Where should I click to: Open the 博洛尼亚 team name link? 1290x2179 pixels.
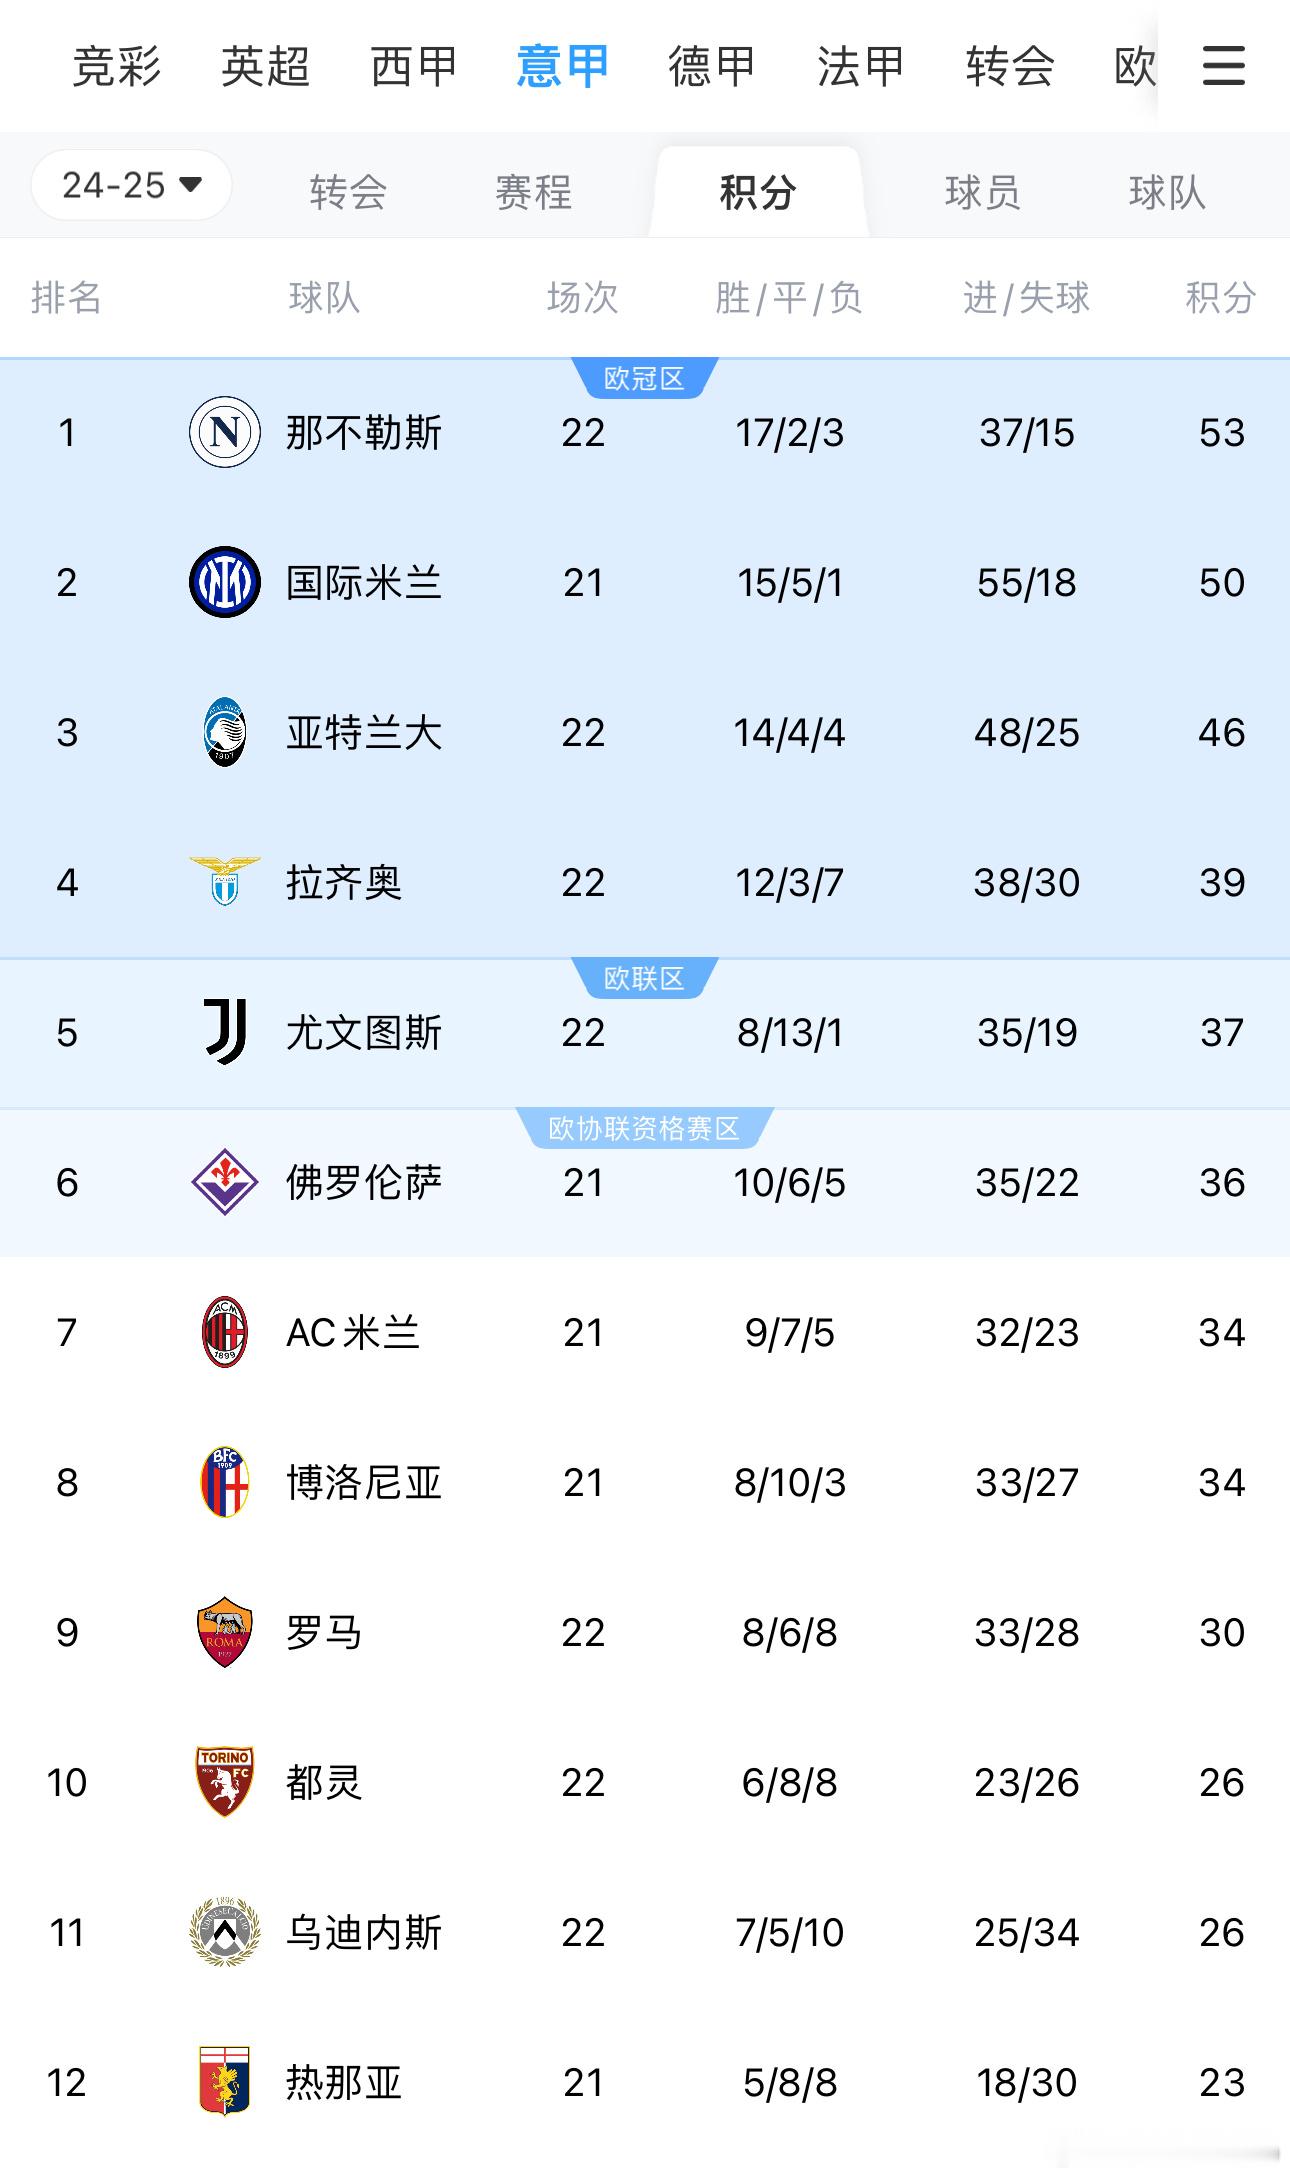364,1482
